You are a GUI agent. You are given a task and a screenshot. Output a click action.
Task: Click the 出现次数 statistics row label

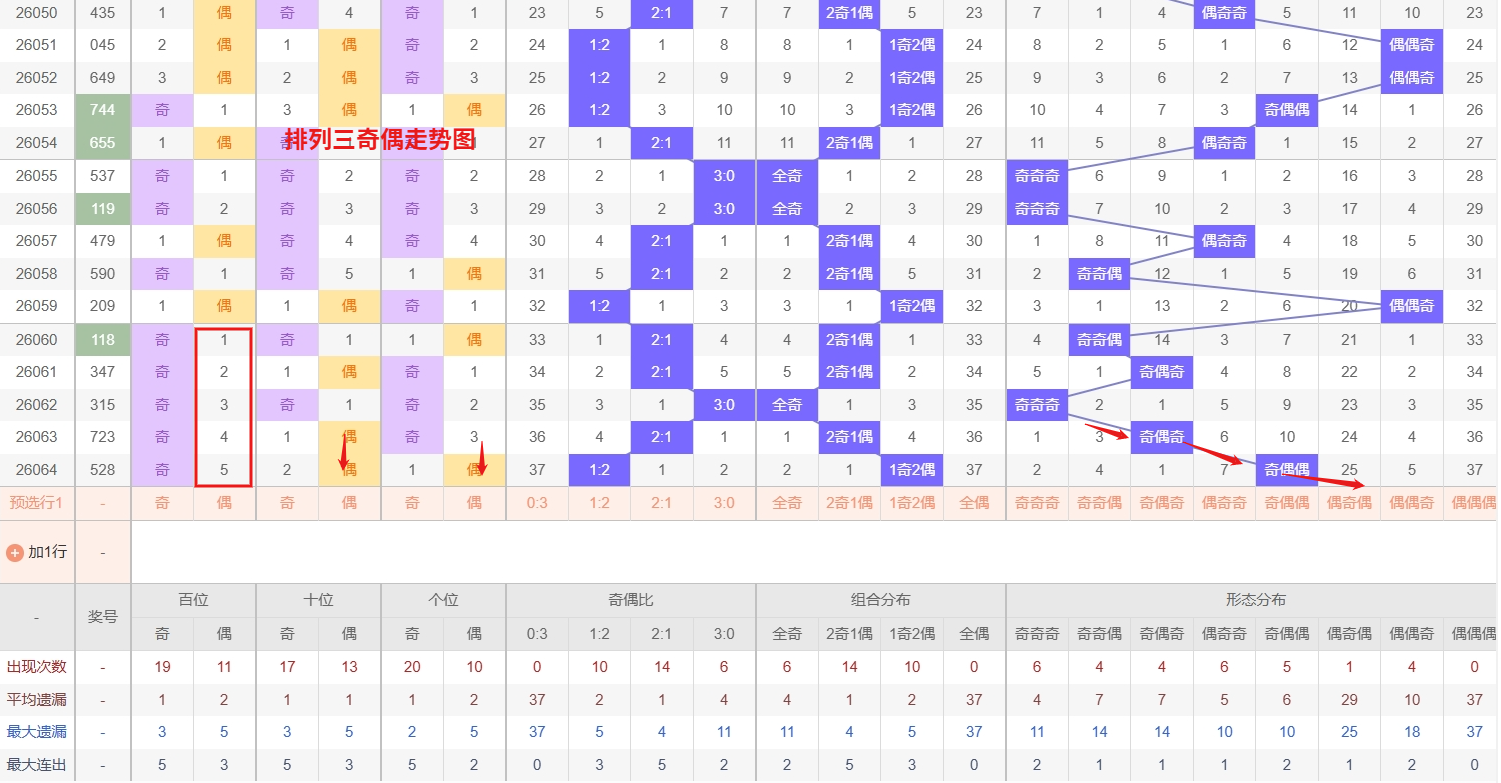tap(37, 667)
